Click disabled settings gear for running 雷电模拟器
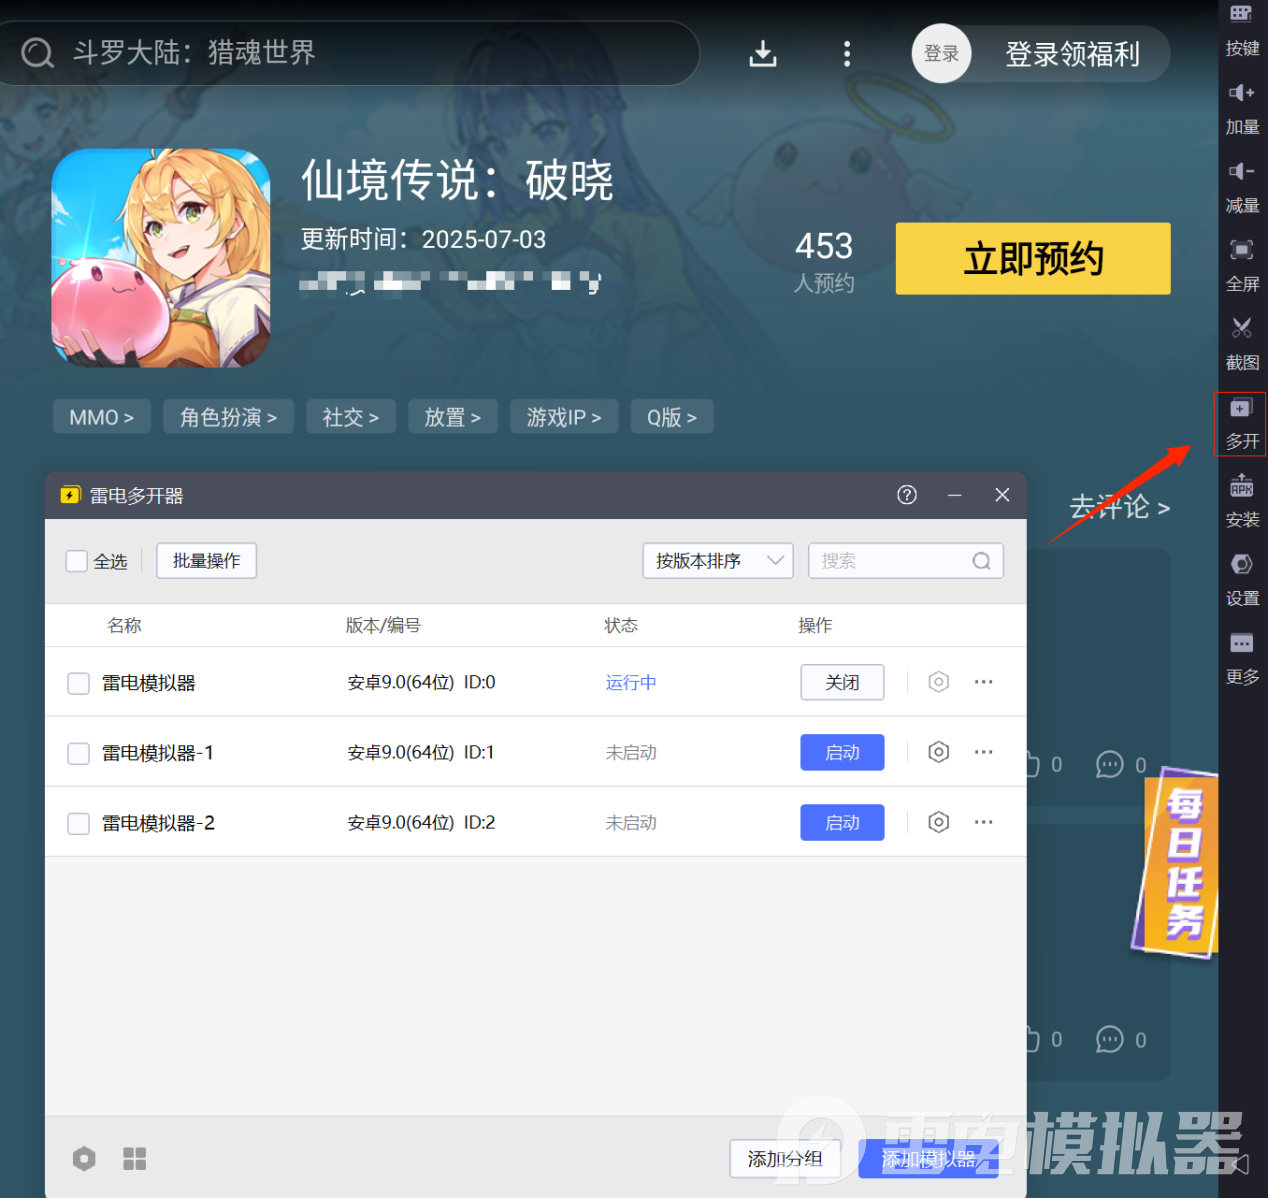Viewport: 1268px width, 1198px height. (938, 682)
